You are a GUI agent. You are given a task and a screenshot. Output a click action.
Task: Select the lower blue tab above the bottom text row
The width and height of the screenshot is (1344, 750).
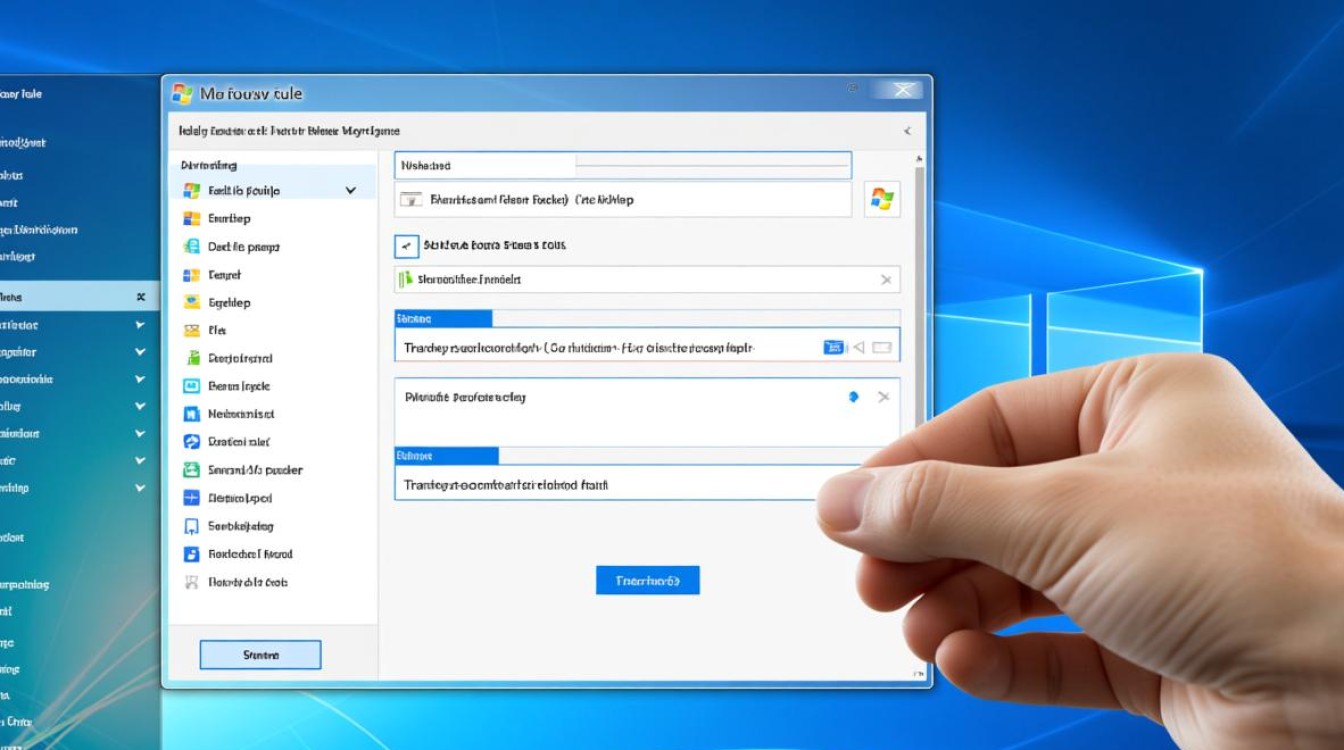tap(446, 456)
